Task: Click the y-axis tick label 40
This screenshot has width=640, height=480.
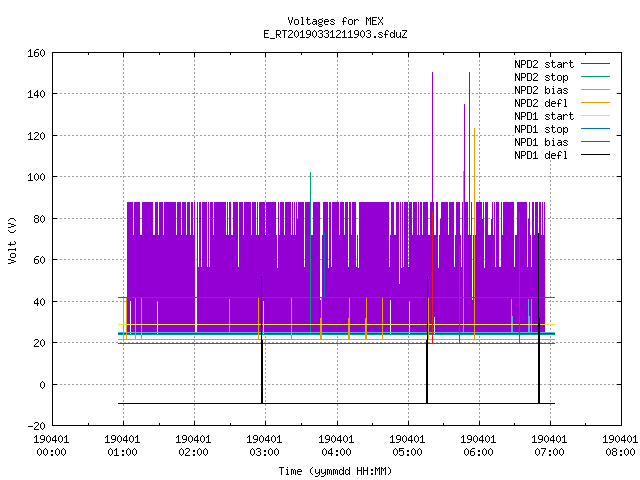Action: [39, 302]
